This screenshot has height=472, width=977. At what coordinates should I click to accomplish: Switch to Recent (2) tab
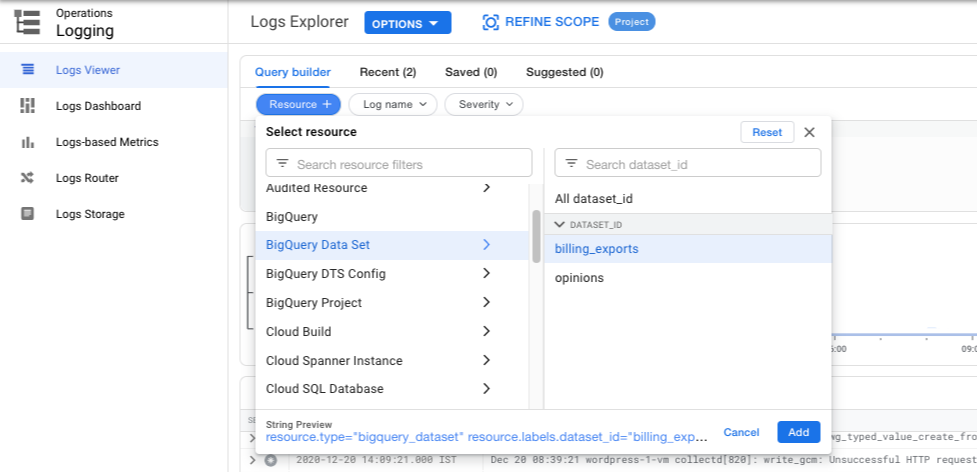point(388,72)
